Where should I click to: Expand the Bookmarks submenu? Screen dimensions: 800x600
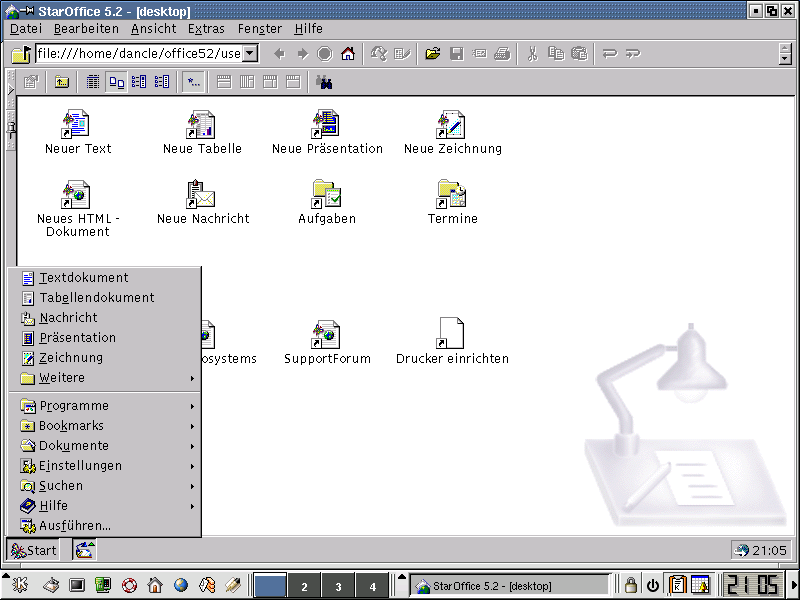(105, 426)
